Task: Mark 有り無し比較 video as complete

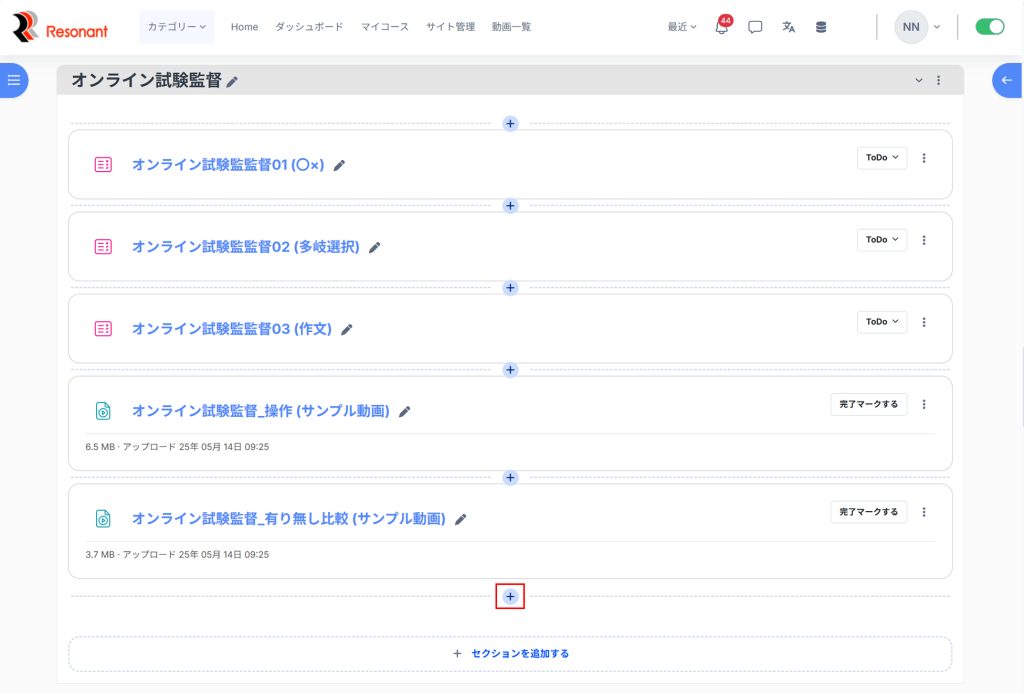Action: 868,512
